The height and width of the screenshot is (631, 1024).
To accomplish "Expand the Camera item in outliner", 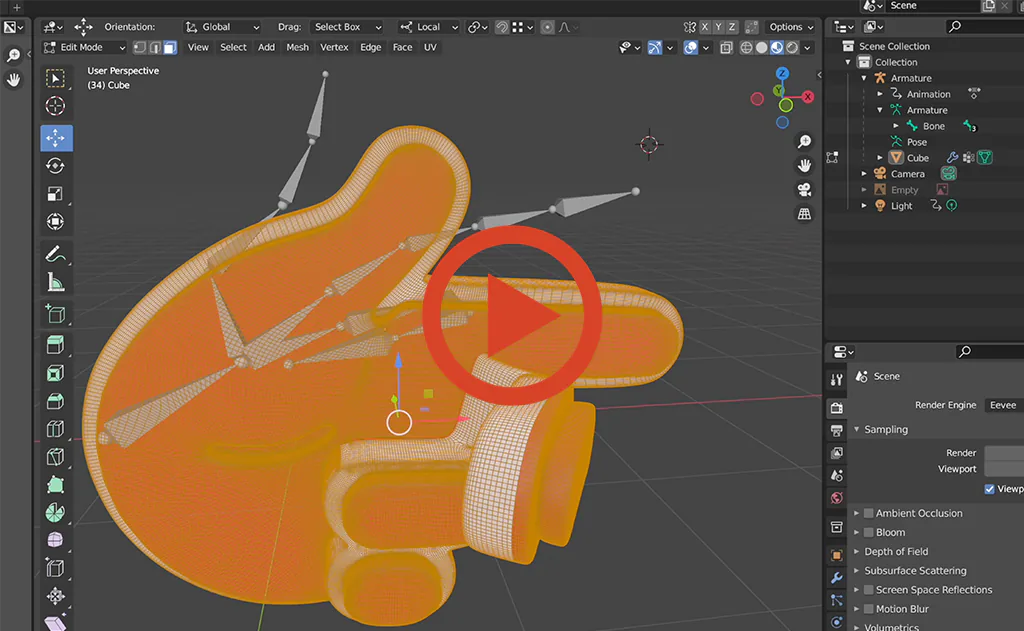I will coord(864,174).
